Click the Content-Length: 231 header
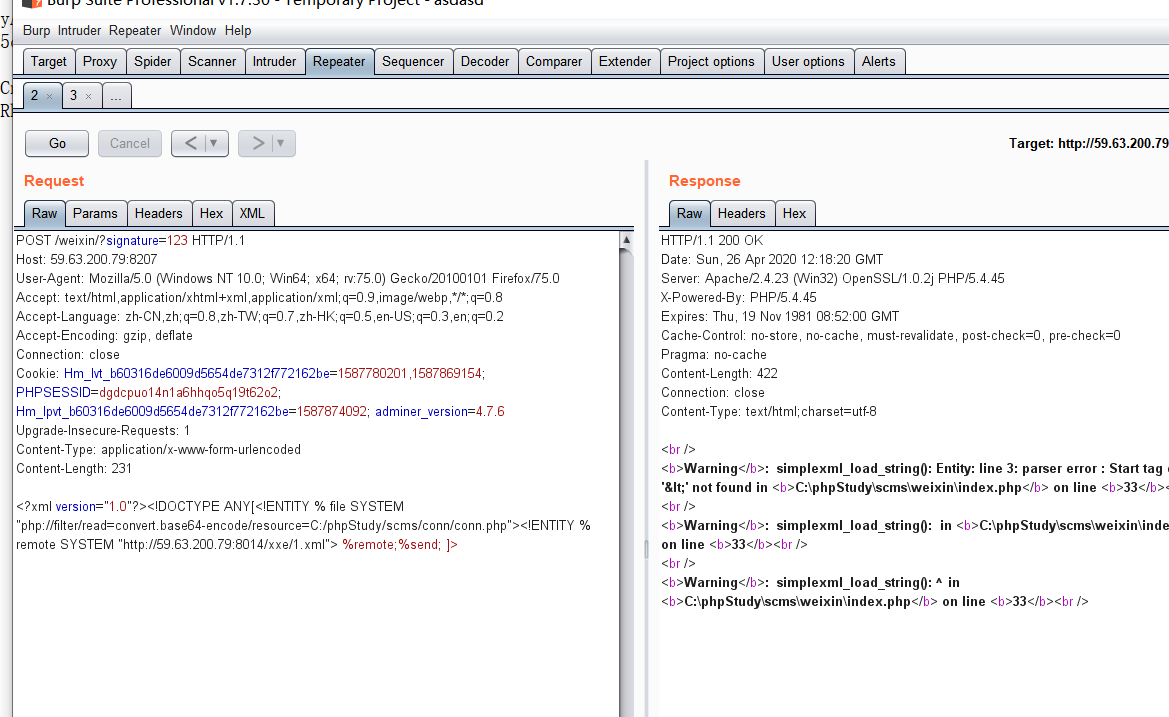 pos(74,469)
